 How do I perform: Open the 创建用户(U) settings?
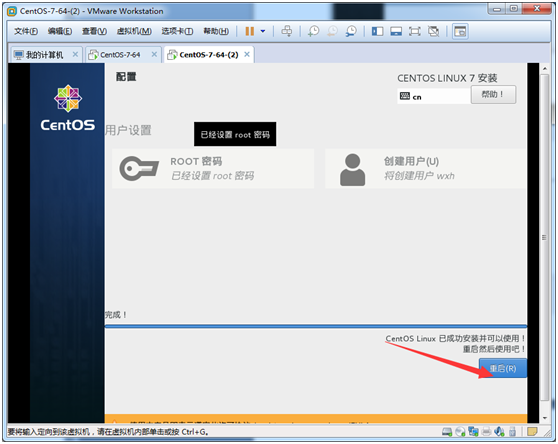pyautogui.click(x=426, y=168)
